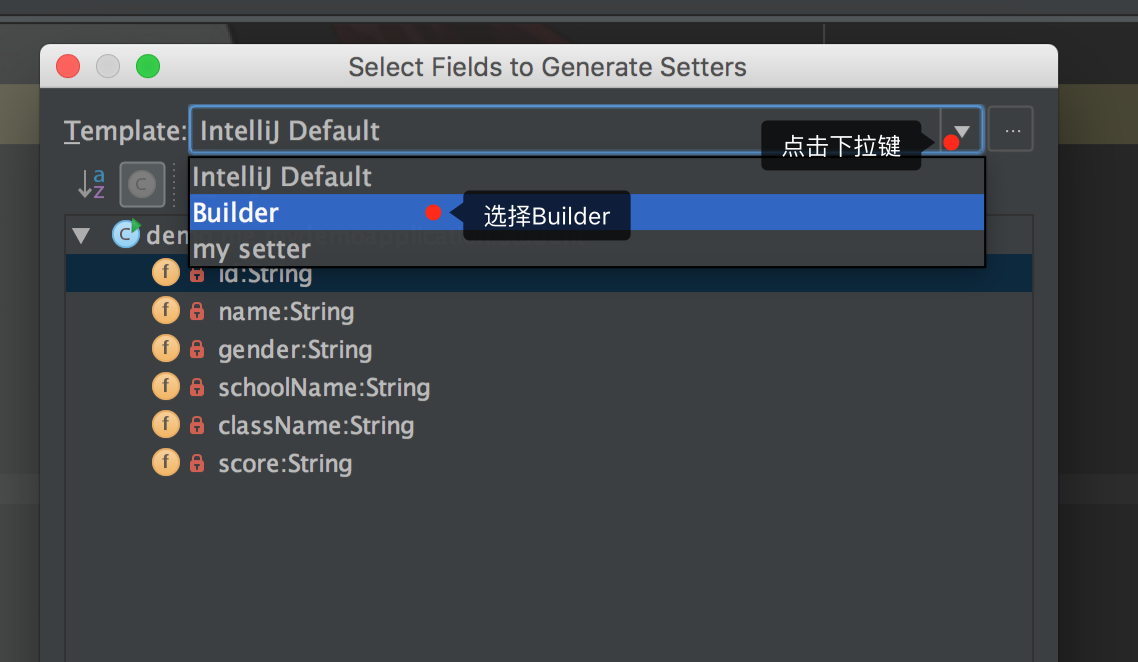Choose the Builder template option

click(236, 213)
